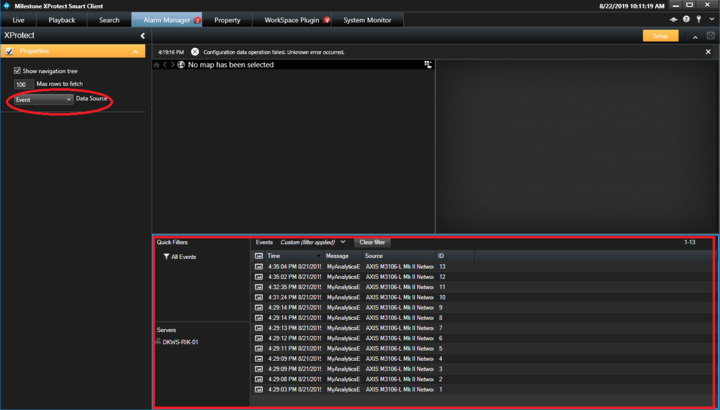The image size is (720, 410).
Task: Collapse the Properties section chevron
Action: coord(136,51)
